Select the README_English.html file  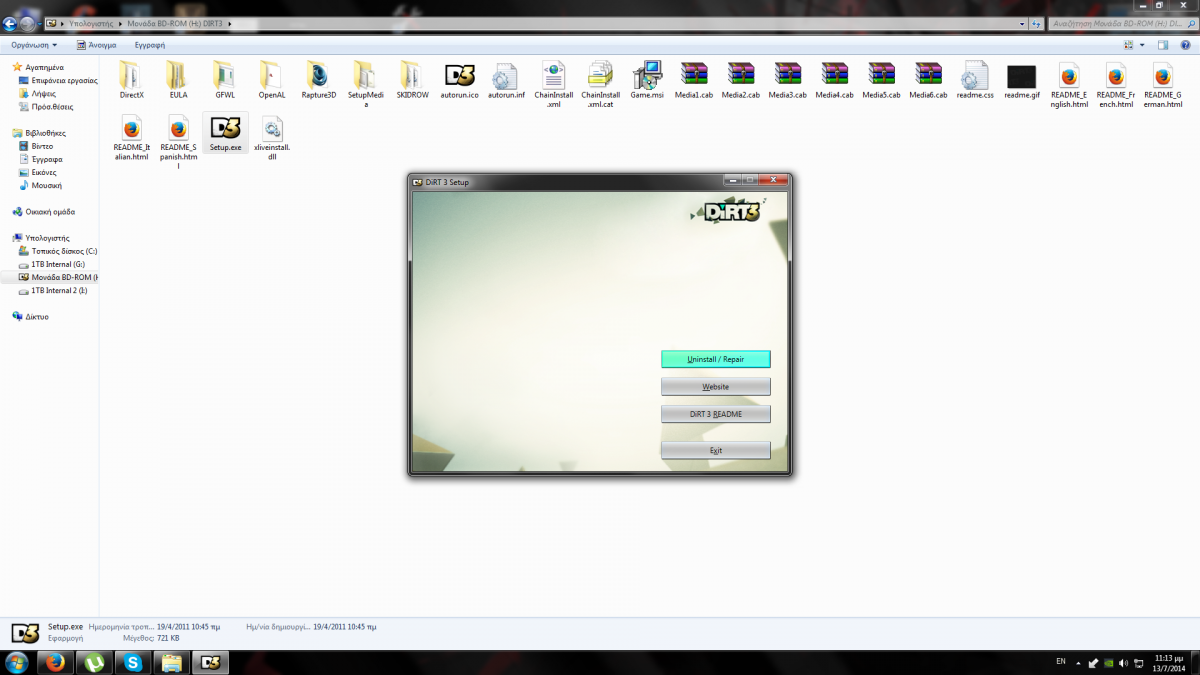(x=1070, y=85)
